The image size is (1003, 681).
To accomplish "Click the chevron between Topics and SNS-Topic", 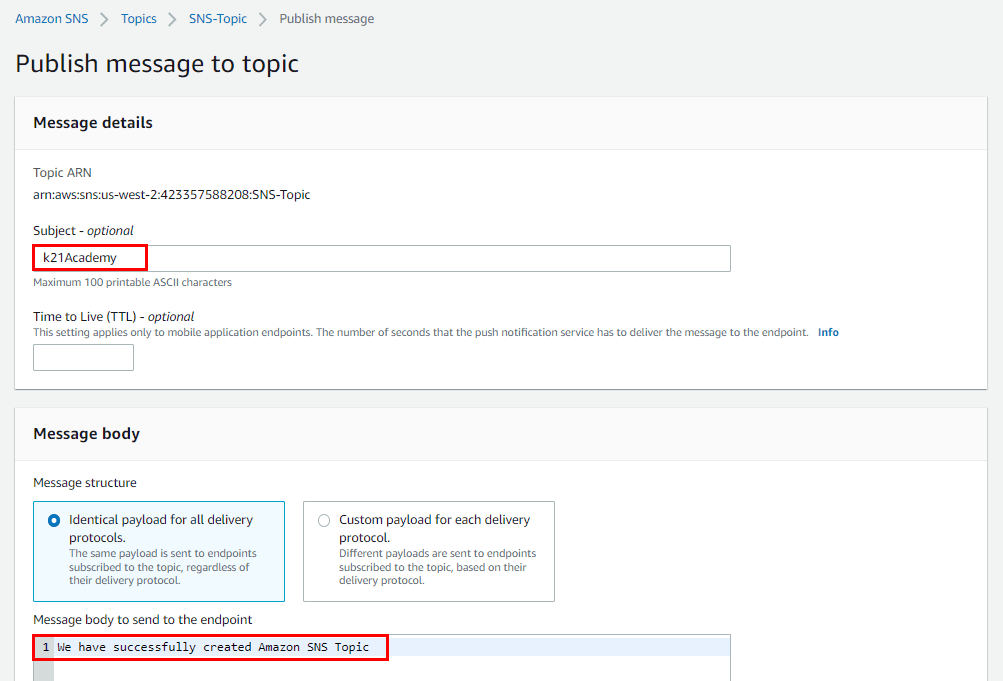I will [173, 19].
